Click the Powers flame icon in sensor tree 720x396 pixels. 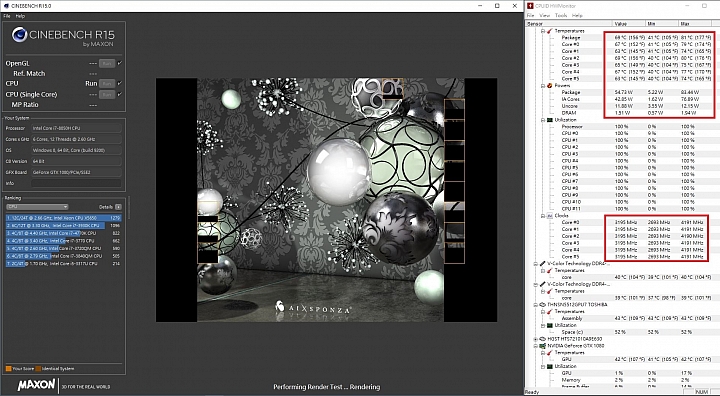point(549,85)
